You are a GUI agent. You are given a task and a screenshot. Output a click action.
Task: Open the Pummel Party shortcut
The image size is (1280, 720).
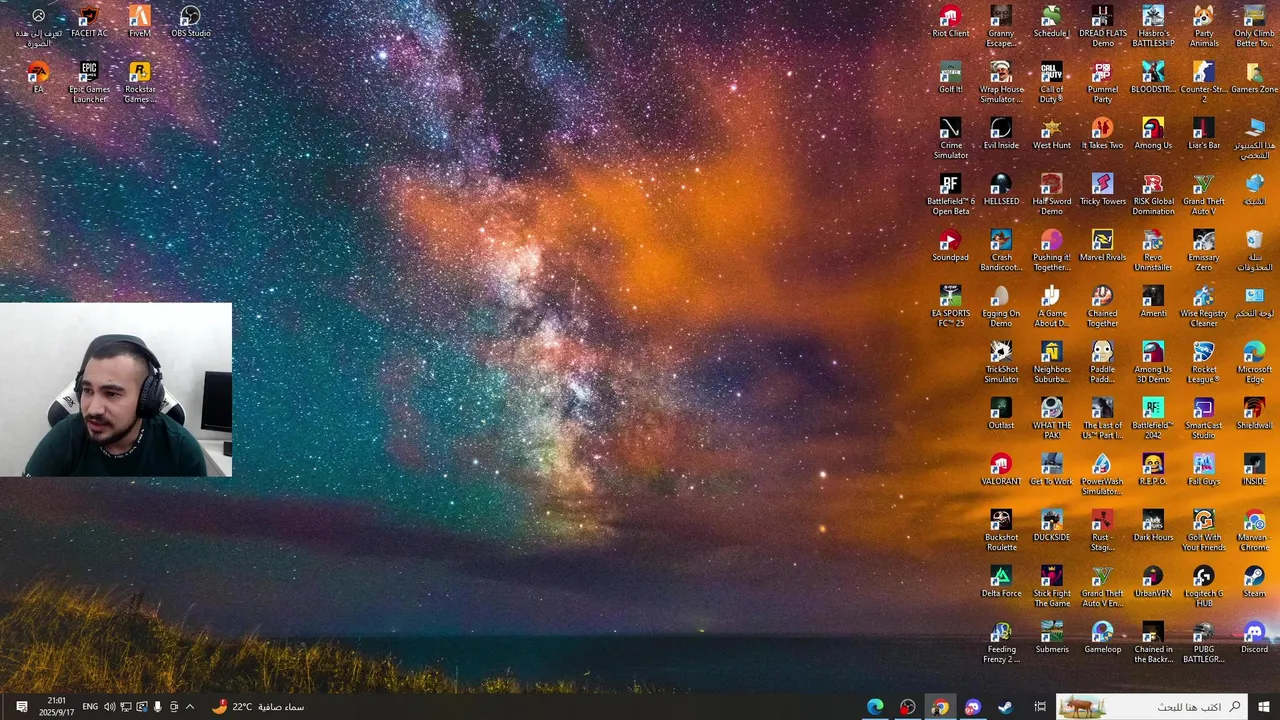pyautogui.click(x=1102, y=82)
